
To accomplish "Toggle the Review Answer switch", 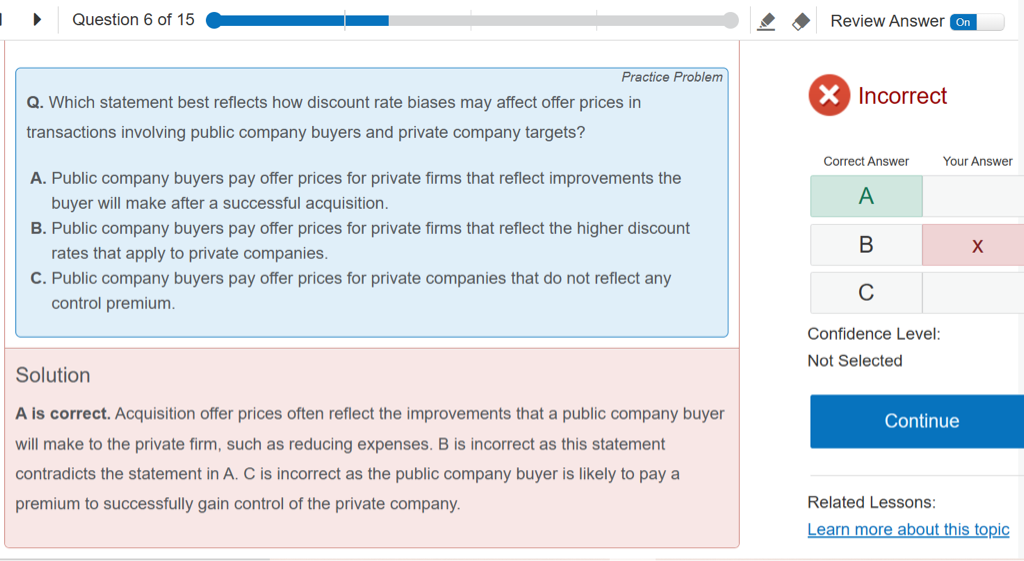I will (976, 22).
